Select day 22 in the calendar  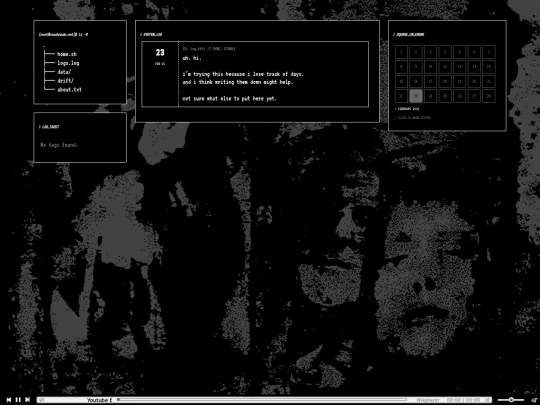pyautogui.click(x=401, y=96)
